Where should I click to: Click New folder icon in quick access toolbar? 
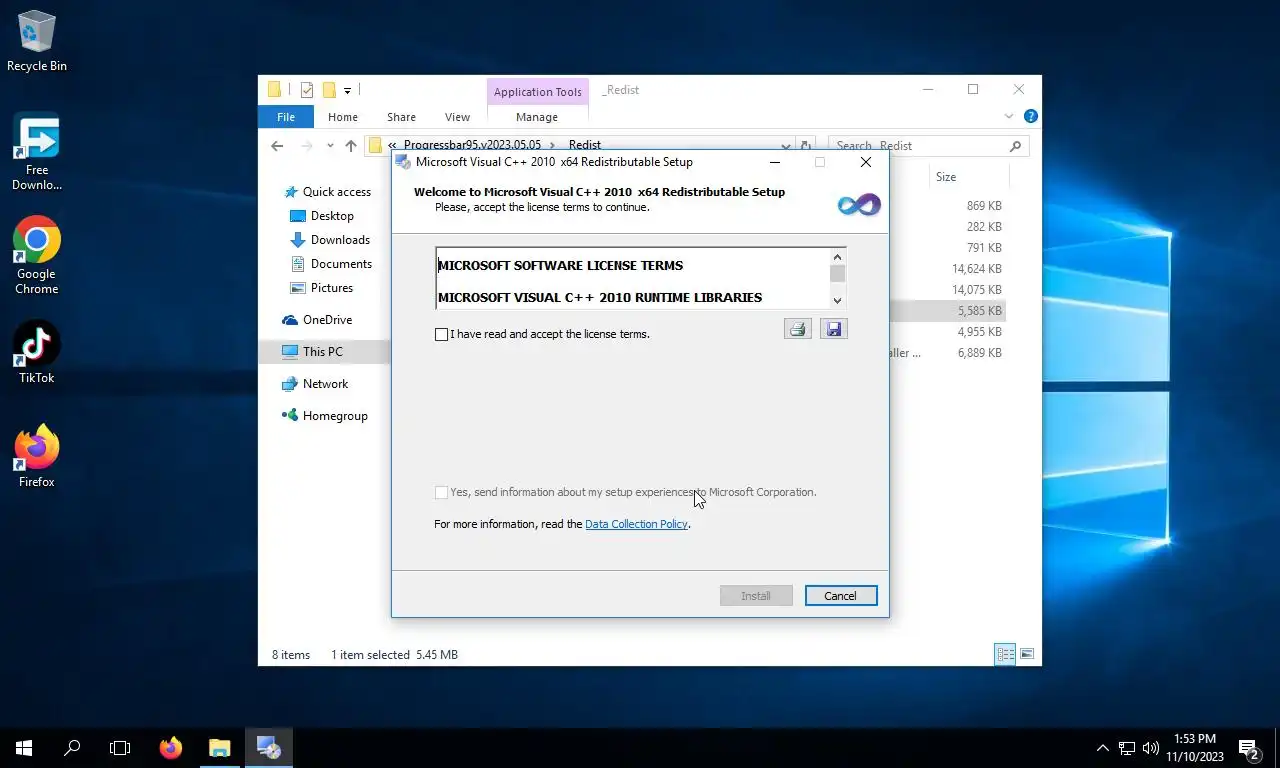coord(328,90)
